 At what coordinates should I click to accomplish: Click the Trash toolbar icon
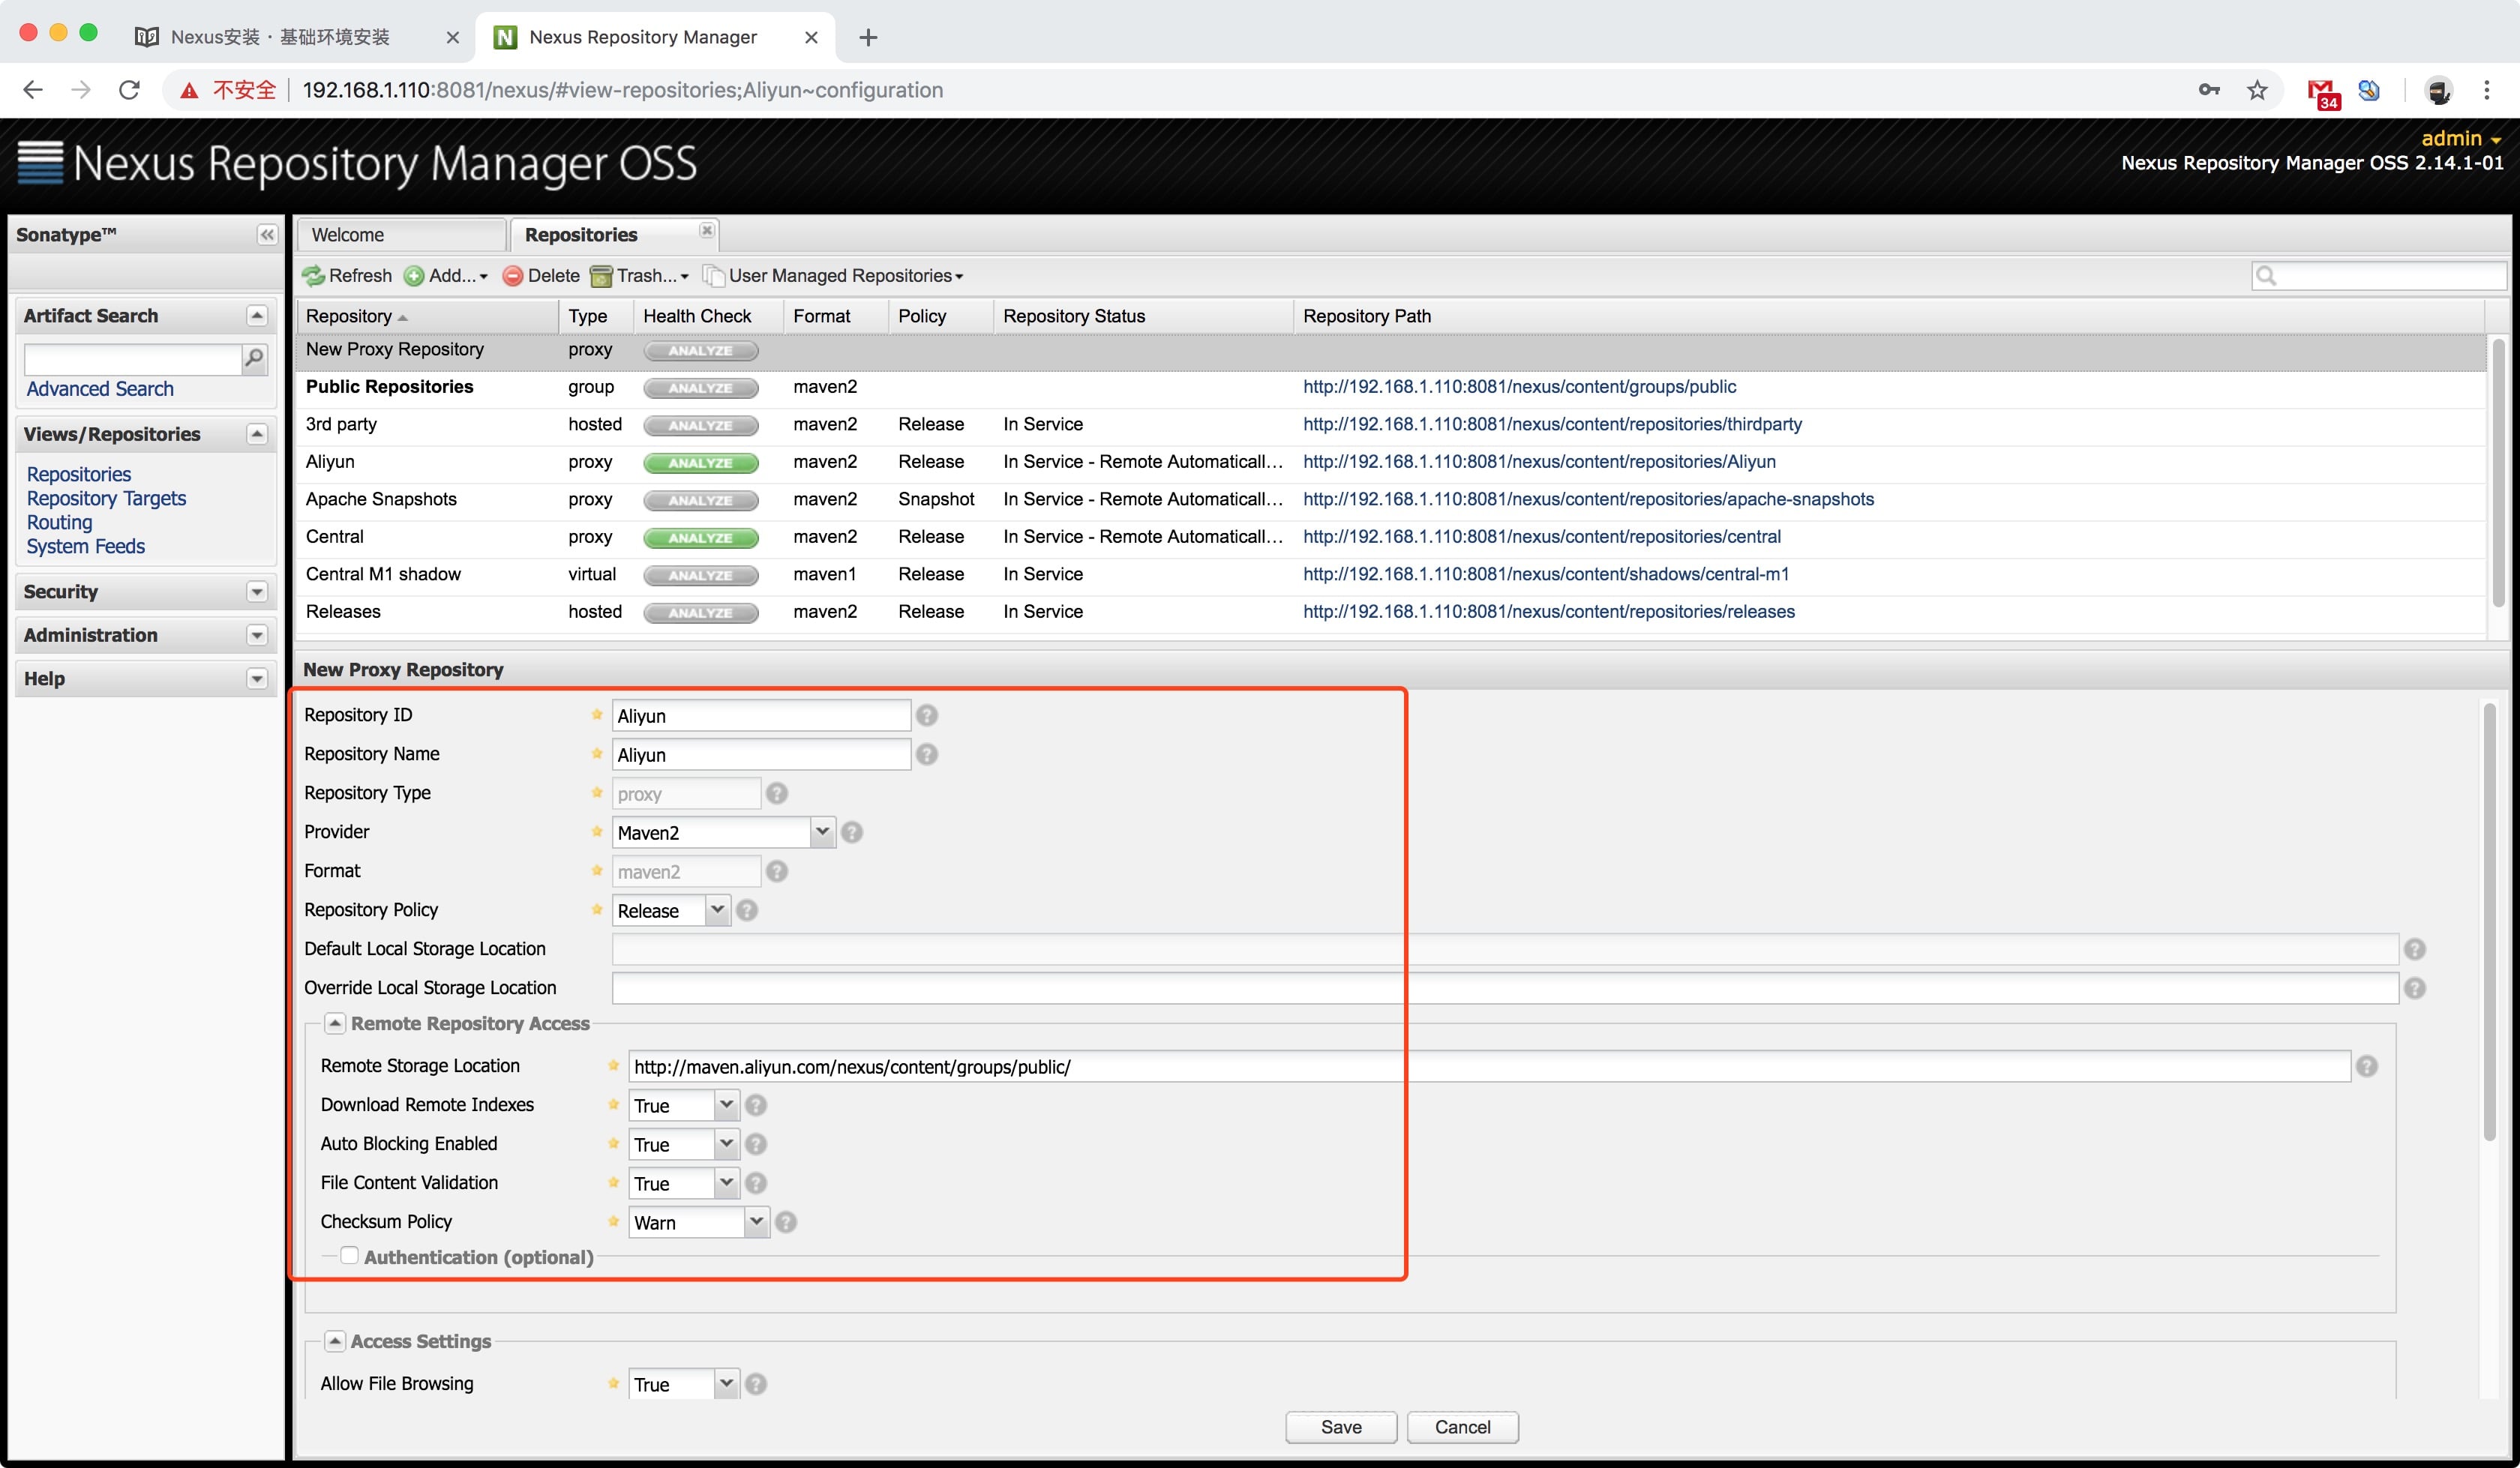pyautogui.click(x=601, y=276)
